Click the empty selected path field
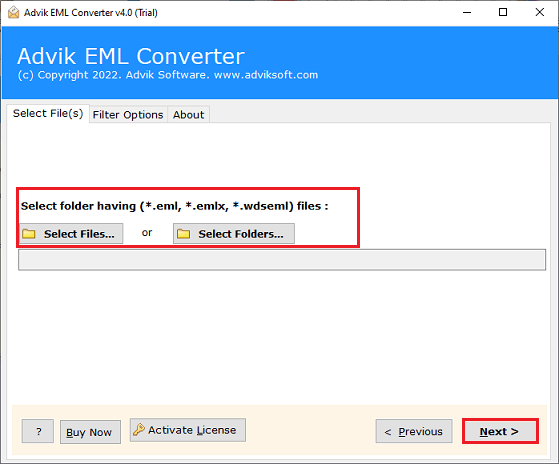 [x=282, y=260]
